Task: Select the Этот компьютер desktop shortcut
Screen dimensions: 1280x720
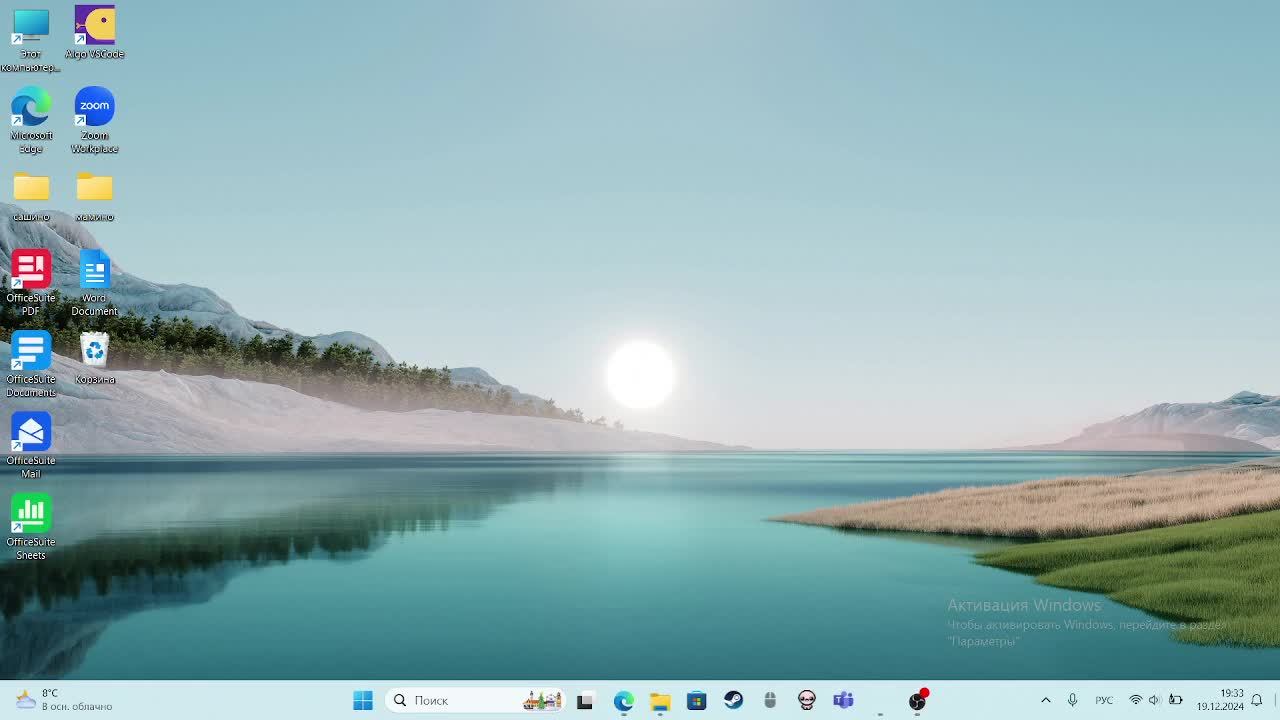Action: click(31, 40)
